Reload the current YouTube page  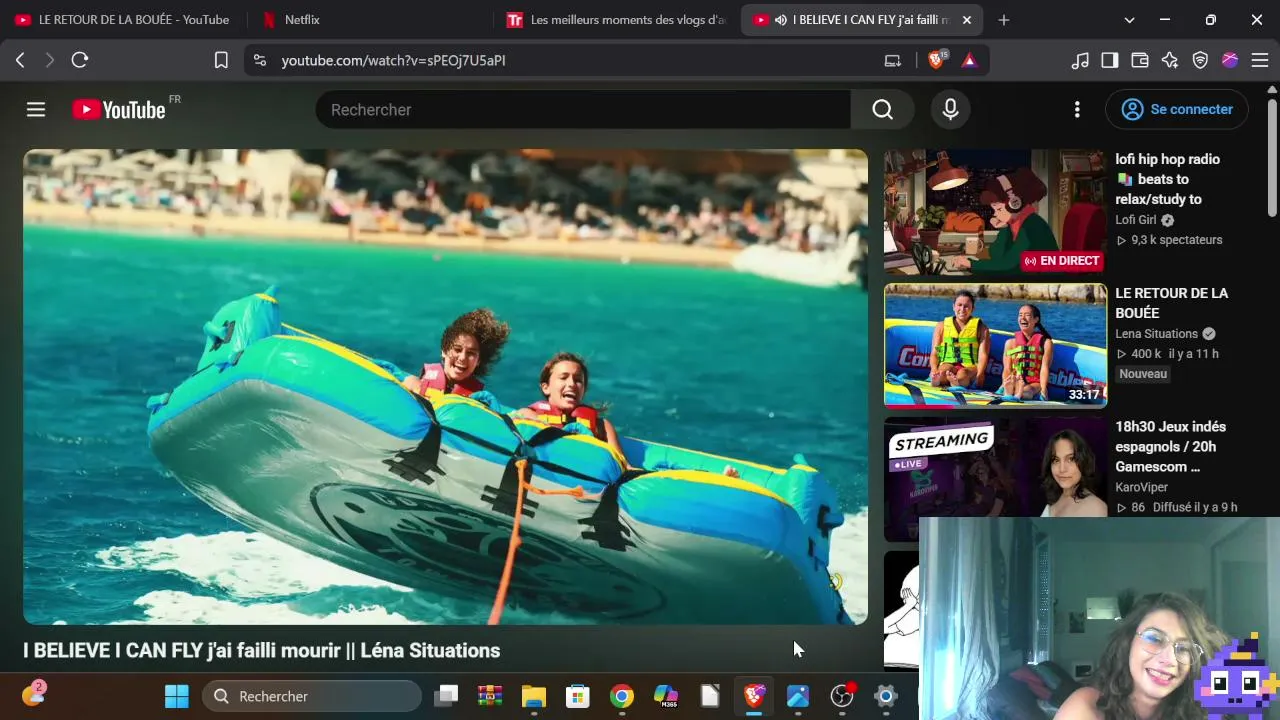80,60
